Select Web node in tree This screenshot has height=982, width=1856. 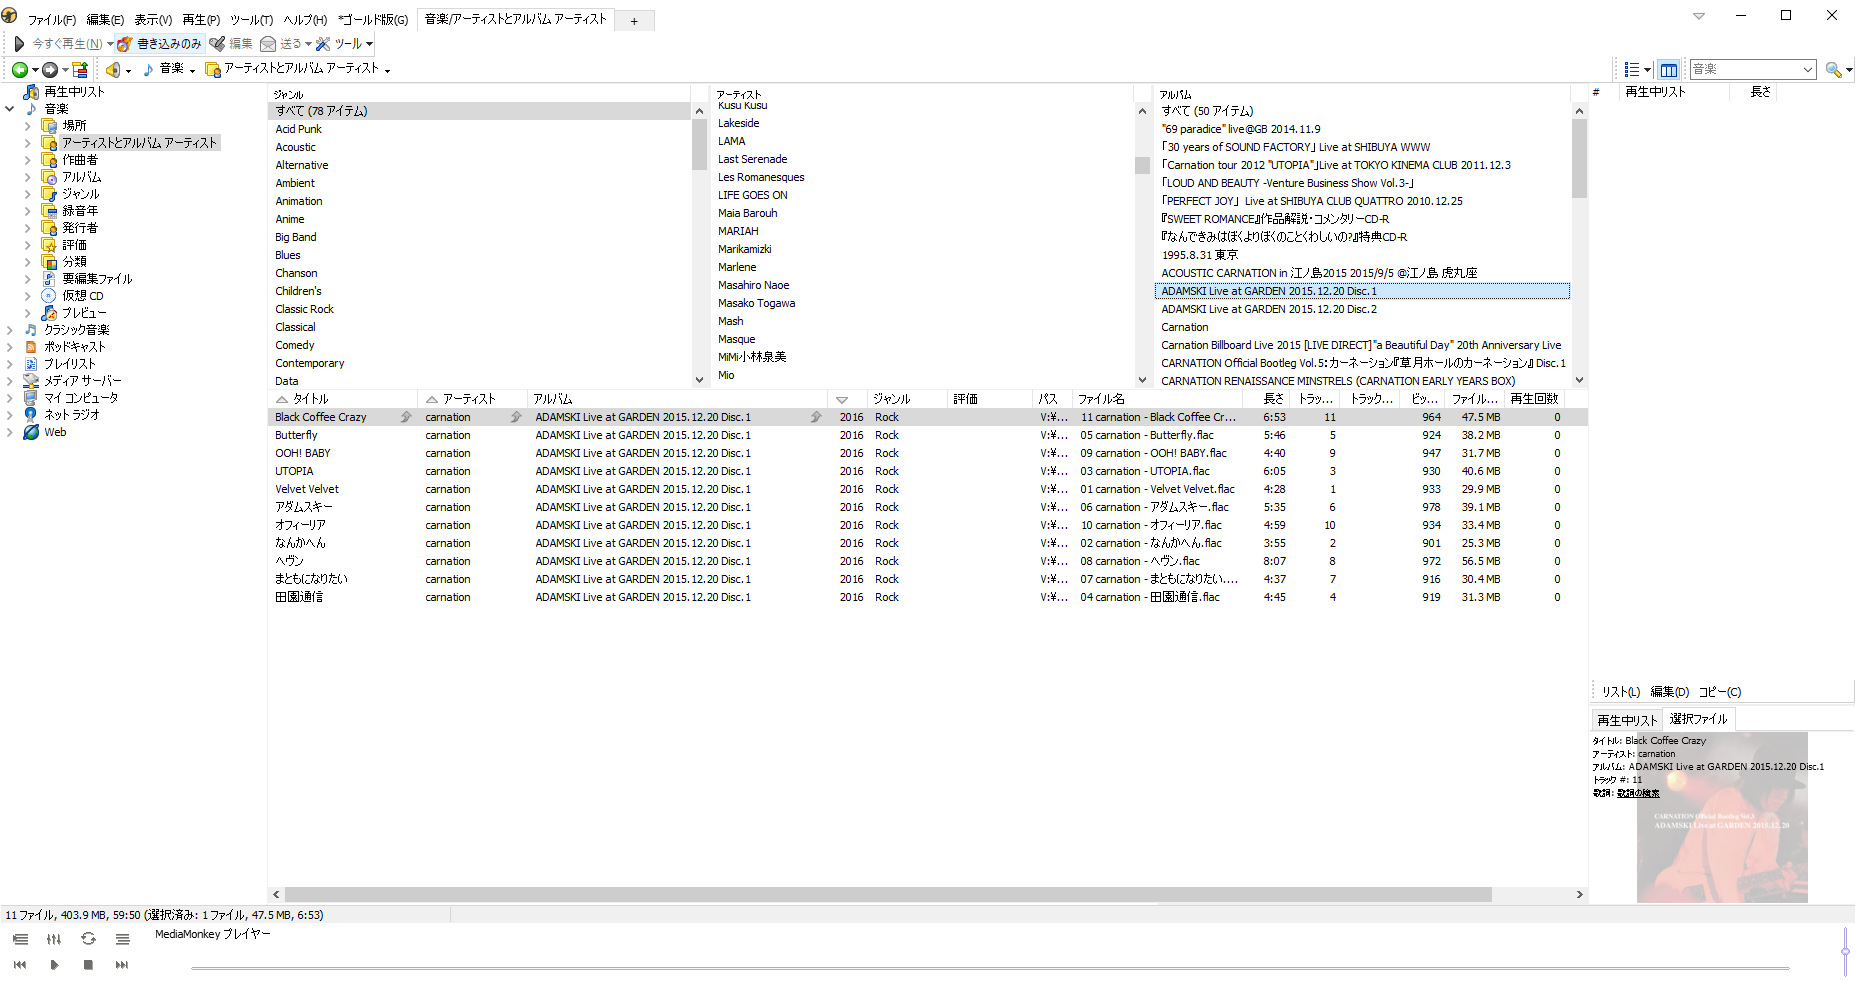pyautogui.click(x=55, y=432)
